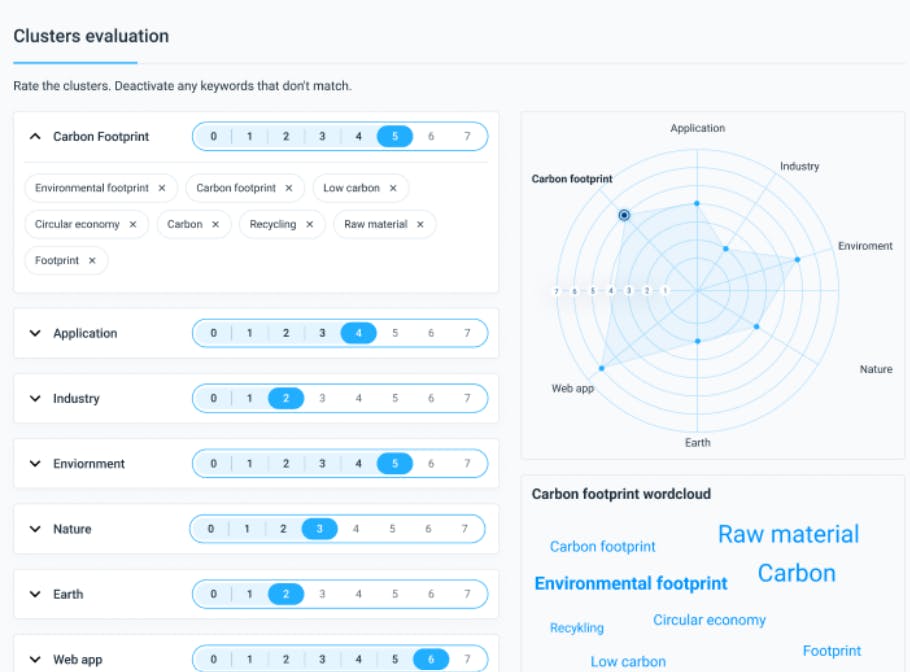The image size is (910, 672).
Task: Click Low carbon in the wordcloud
Action: click(x=628, y=662)
